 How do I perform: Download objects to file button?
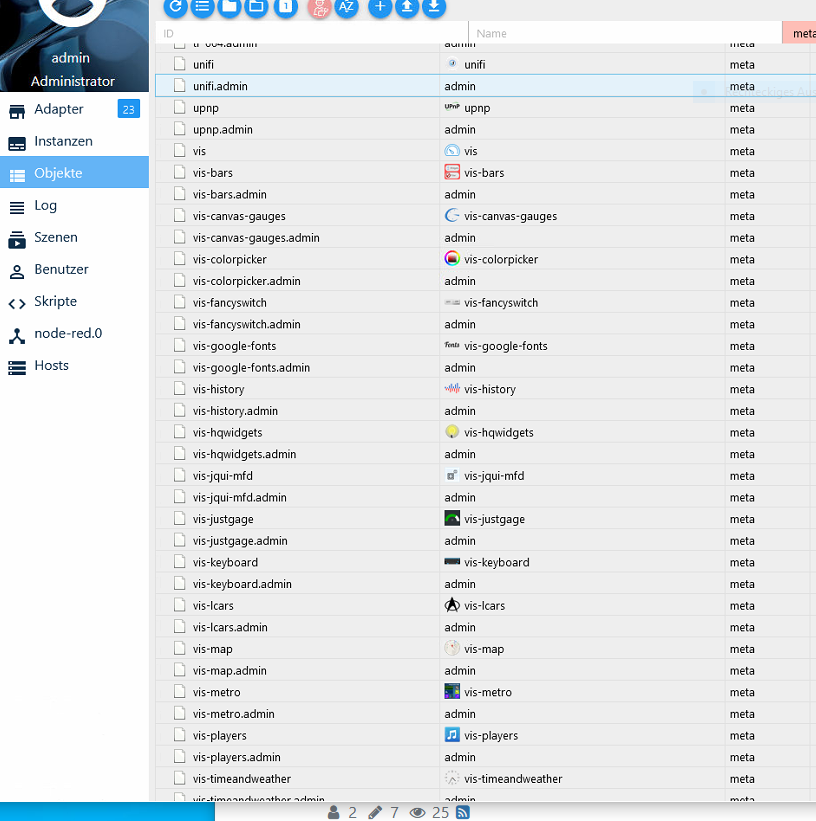tap(434, 7)
